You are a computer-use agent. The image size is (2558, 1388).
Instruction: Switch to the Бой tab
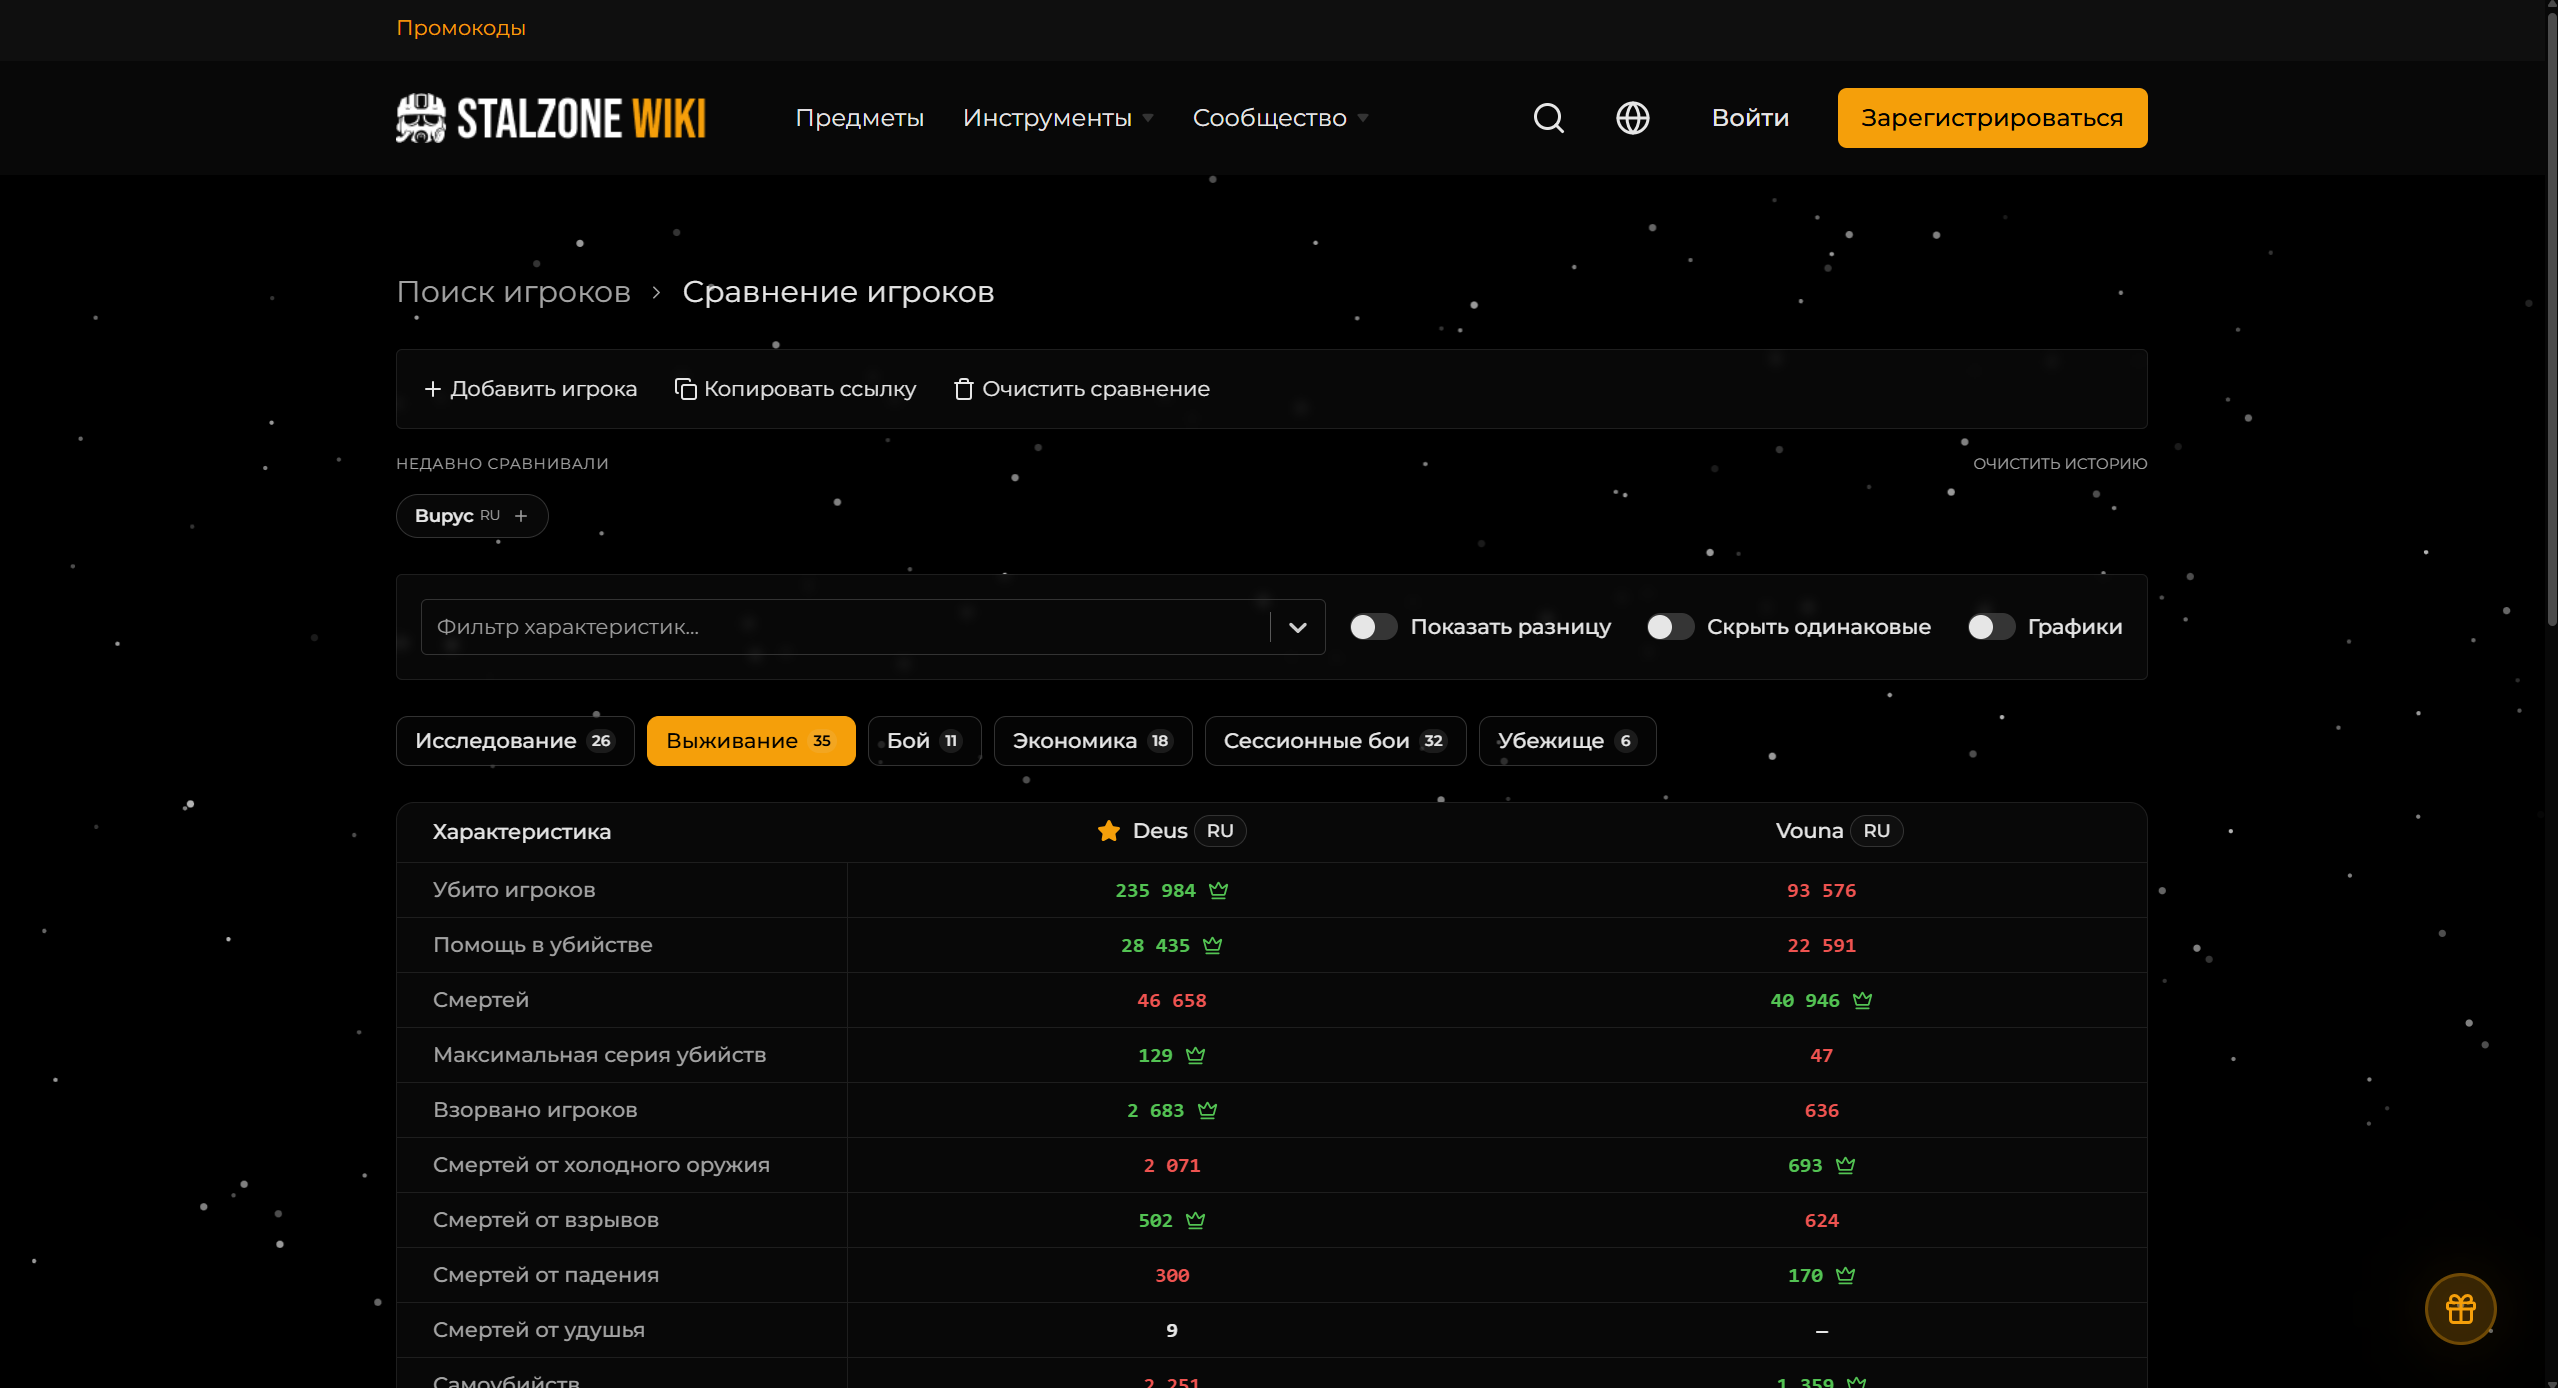[924, 741]
